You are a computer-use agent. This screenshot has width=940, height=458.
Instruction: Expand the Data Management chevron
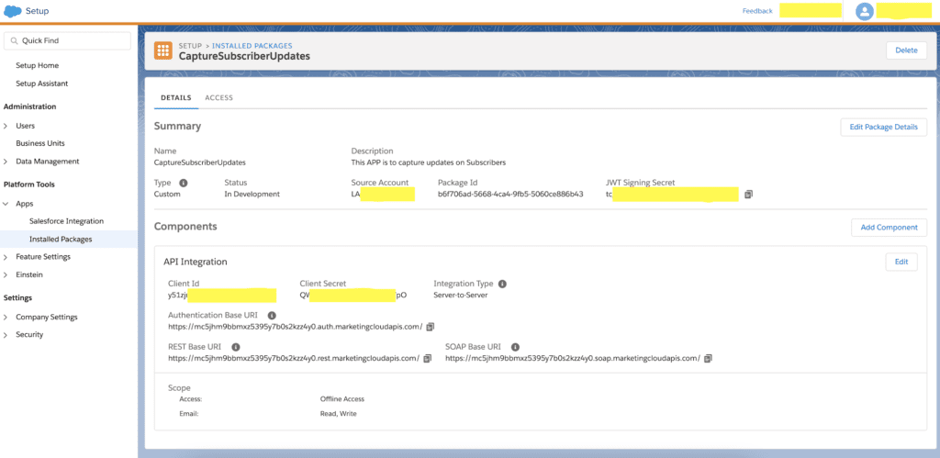6,161
